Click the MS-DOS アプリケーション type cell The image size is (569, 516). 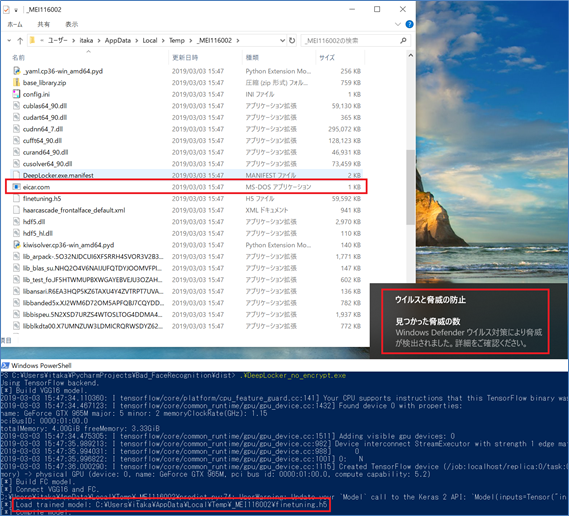278,187
